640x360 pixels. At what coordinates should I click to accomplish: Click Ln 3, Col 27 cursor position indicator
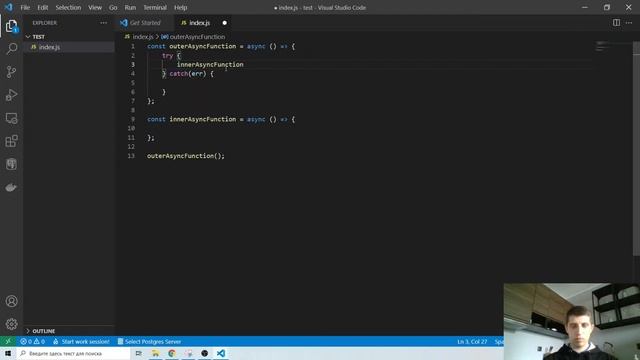coord(472,342)
